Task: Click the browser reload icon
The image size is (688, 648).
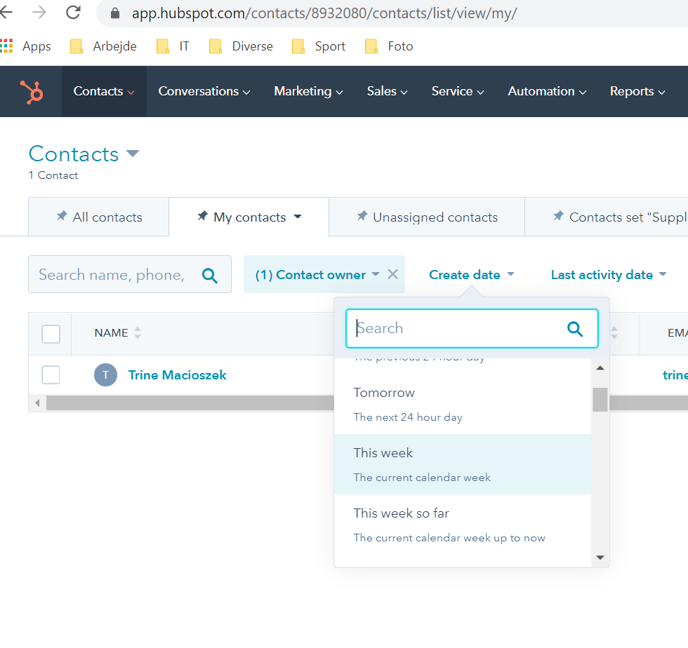Action: [x=73, y=13]
